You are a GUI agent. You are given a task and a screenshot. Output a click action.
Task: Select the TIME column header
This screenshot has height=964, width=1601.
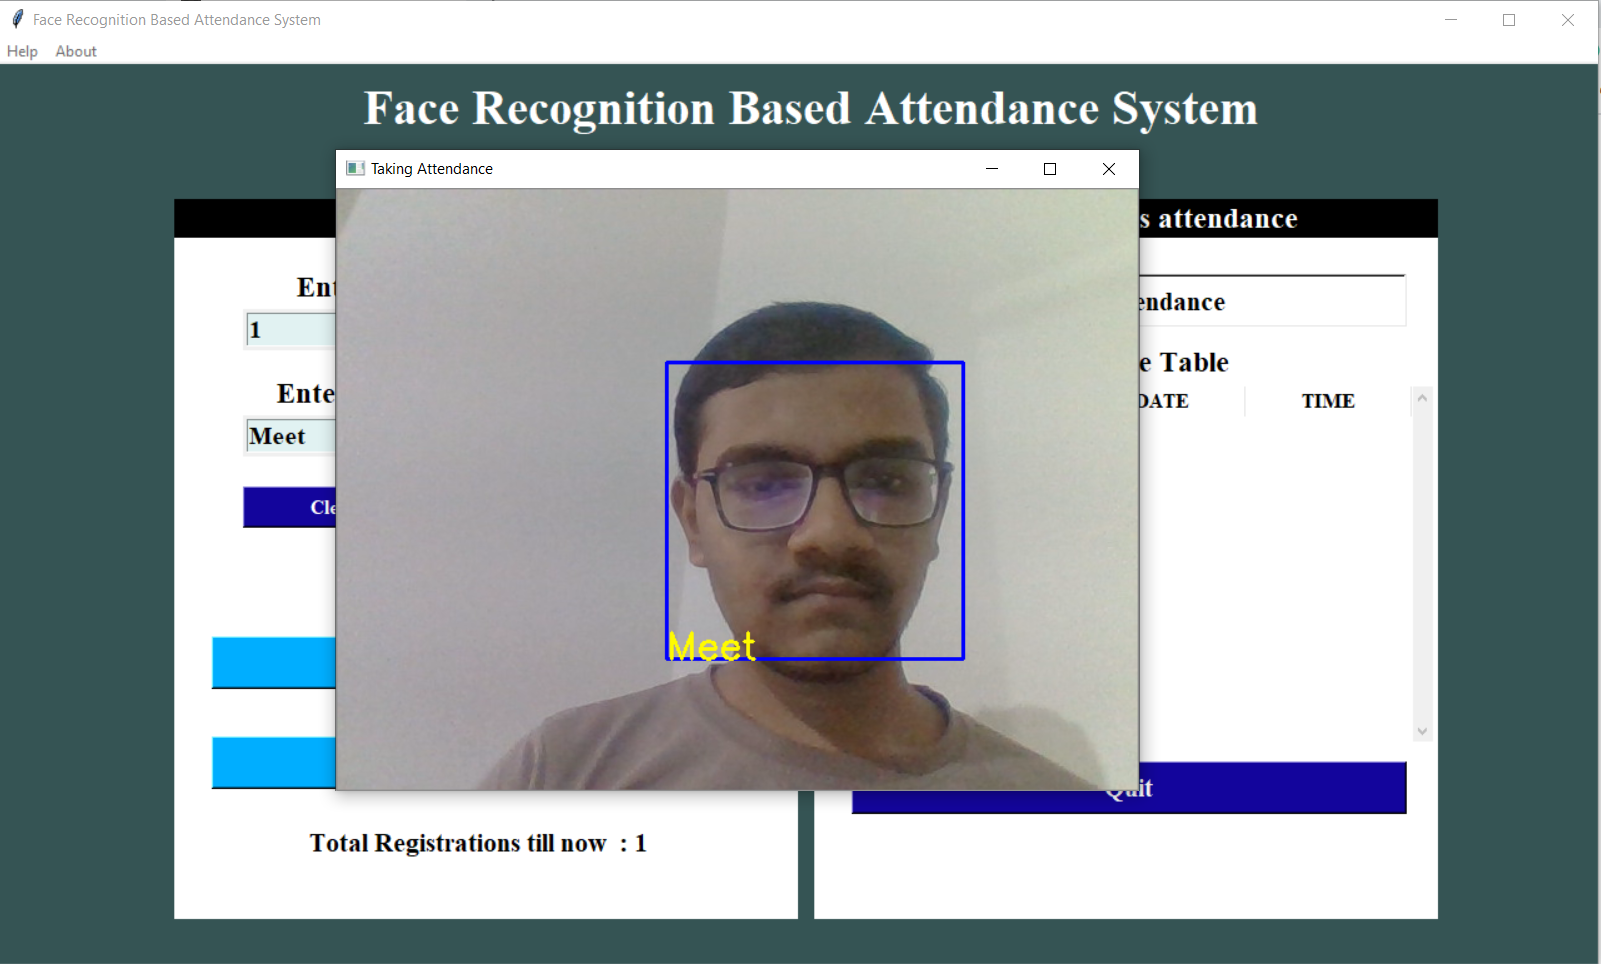click(1328, 400)
